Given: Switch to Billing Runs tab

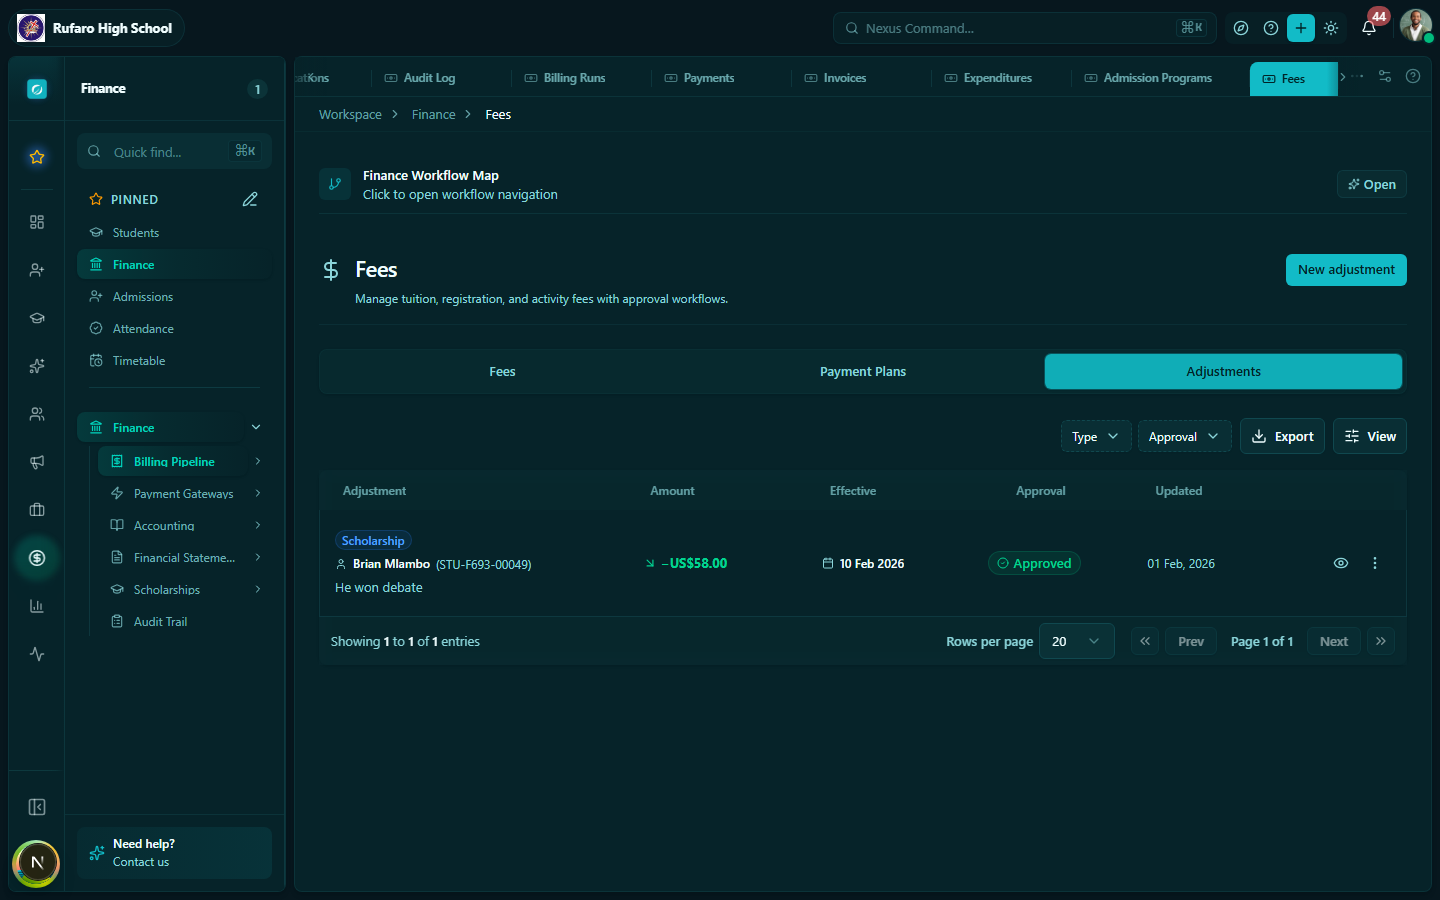Looking at the screenshot, I should tap(565, 78).
